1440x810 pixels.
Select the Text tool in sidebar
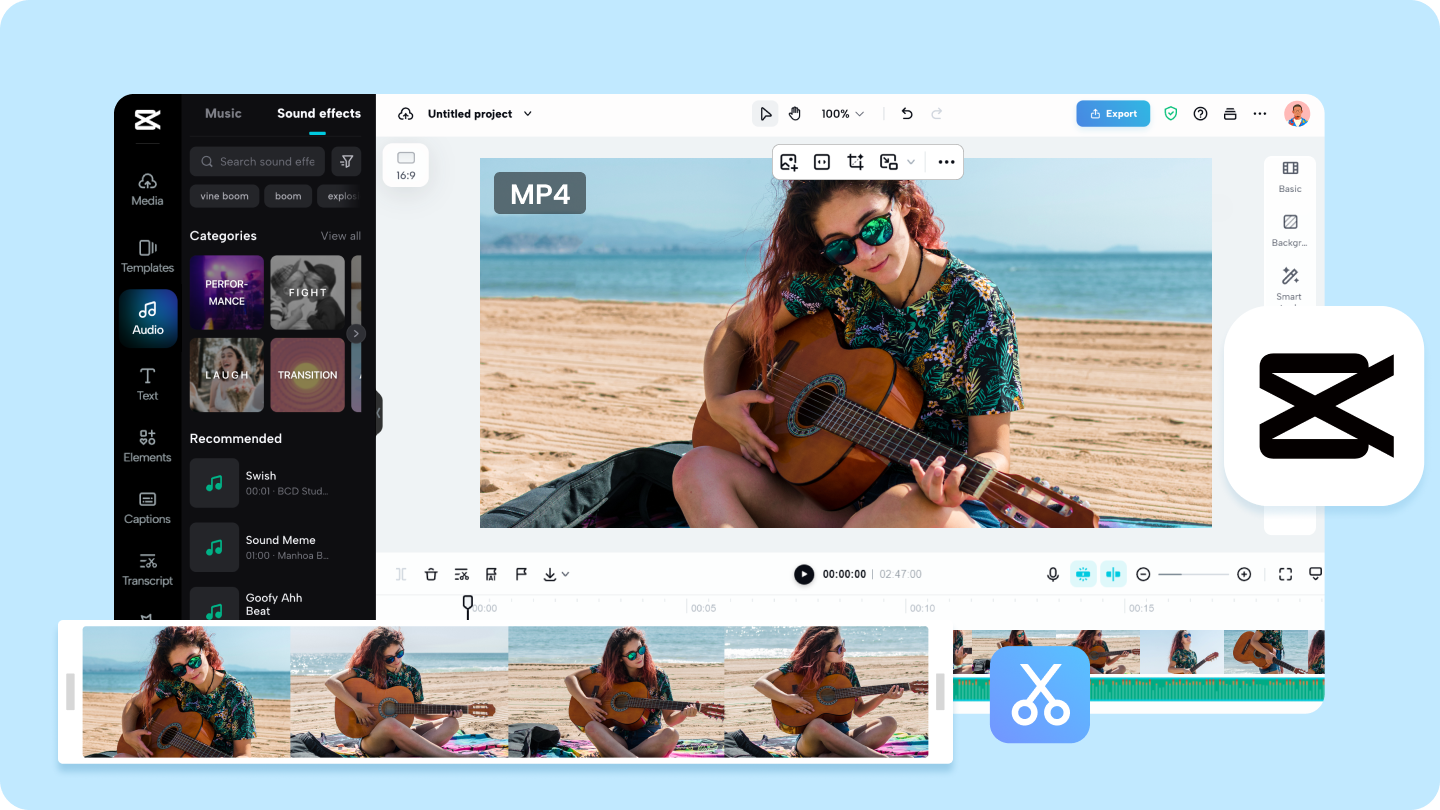coord(147,383)
